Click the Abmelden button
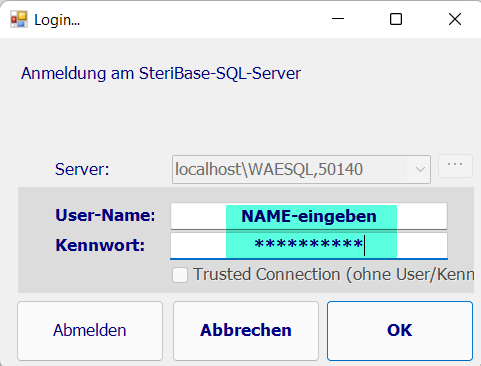 pyautogui.click(x=90, y=331)
